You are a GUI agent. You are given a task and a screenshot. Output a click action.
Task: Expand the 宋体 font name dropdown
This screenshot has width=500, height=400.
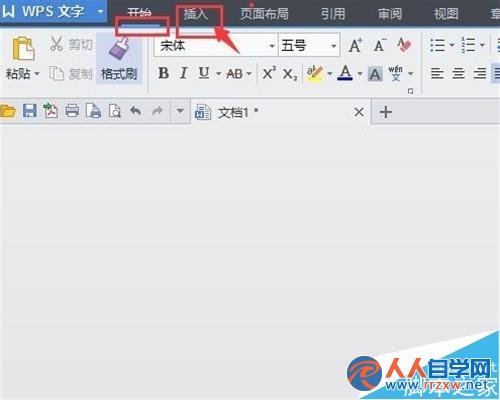(272, 46)
